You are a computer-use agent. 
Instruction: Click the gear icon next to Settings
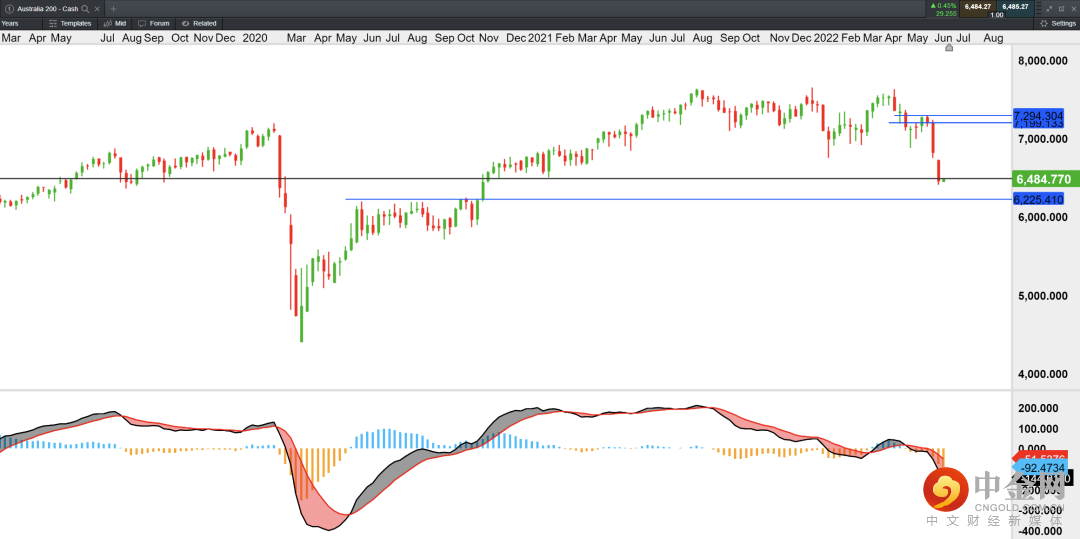point(1045,23)
